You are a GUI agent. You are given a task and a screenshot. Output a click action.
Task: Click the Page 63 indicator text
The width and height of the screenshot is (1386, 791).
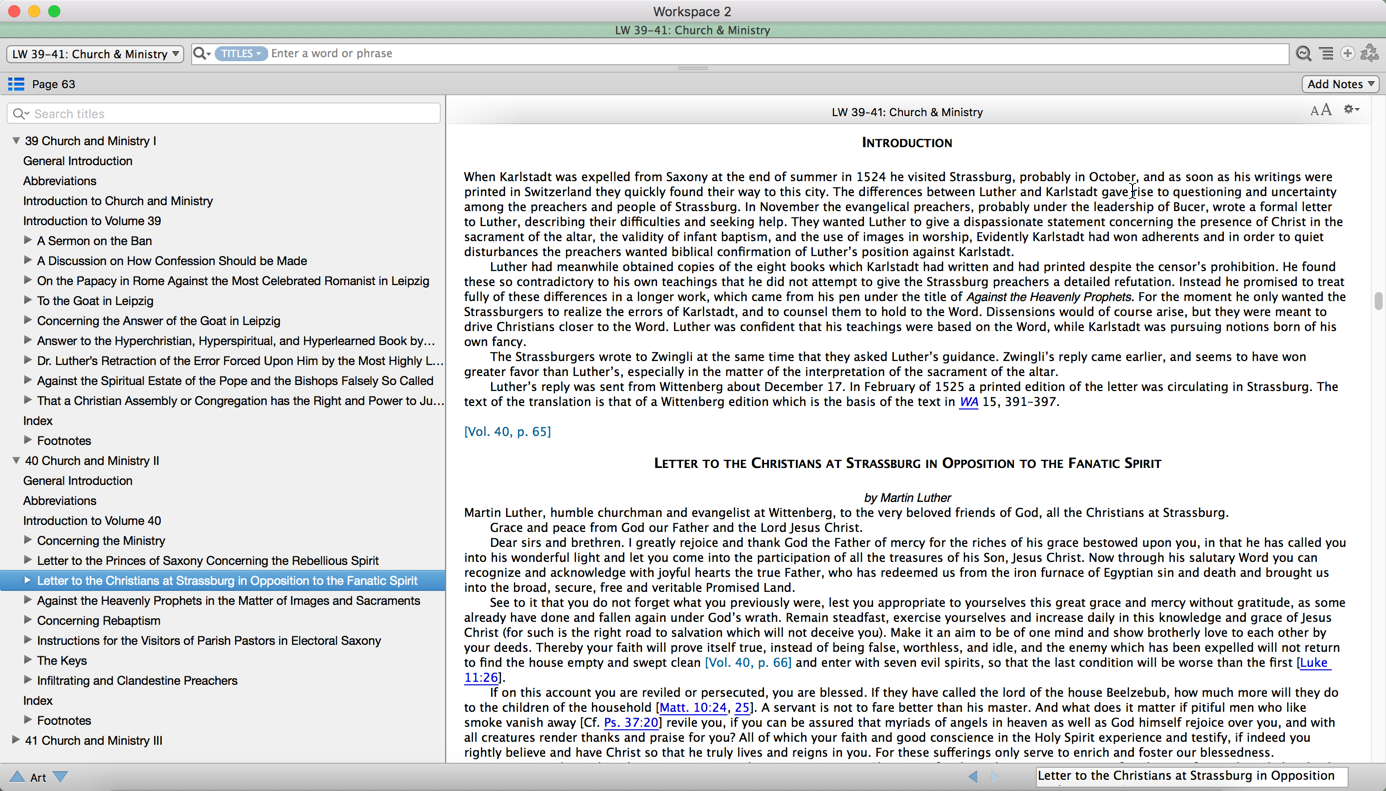click(54, 85)
